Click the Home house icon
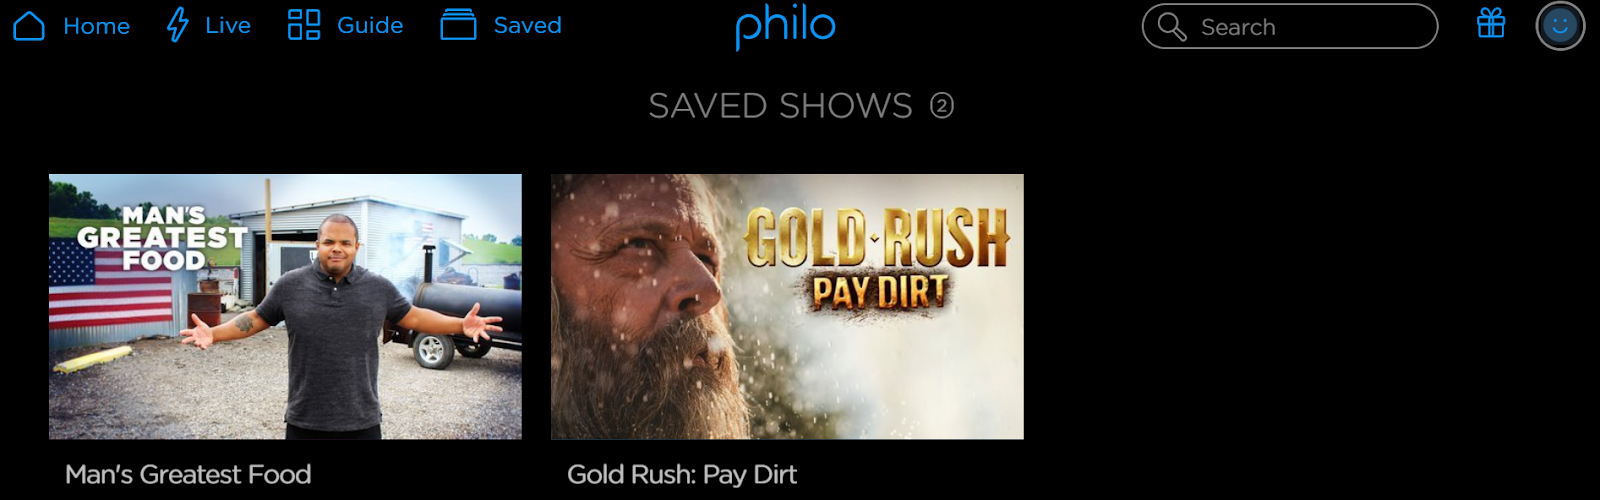Image resolution: width=1600 pixels, height=500 pixels. tap(29, 25)
